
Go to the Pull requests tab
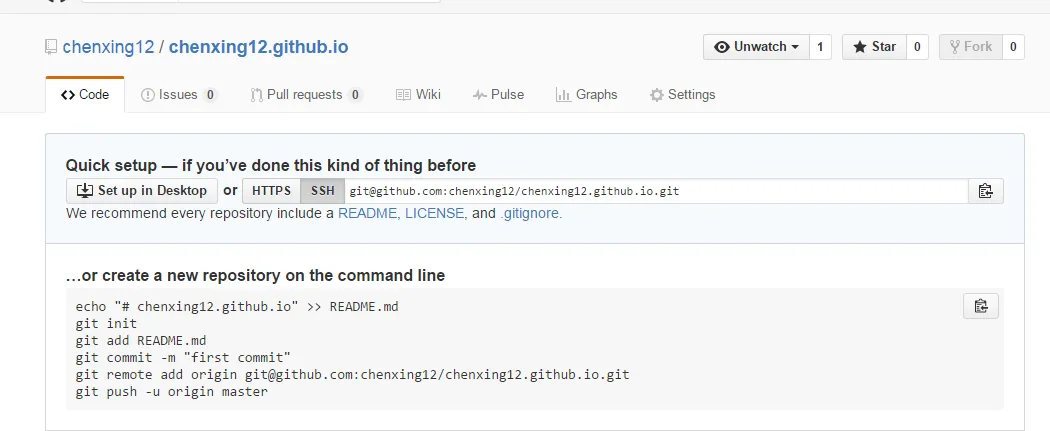[x=305, y=95]
